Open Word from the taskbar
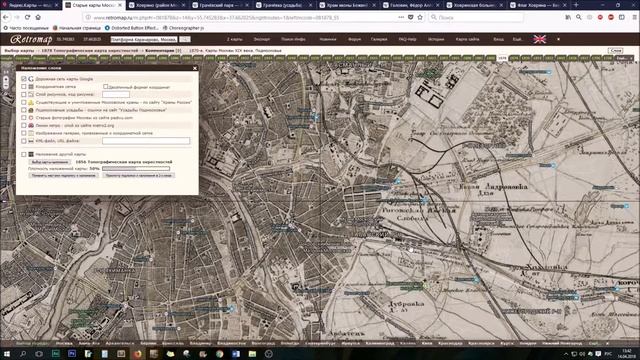 click(x=236, y=353)
